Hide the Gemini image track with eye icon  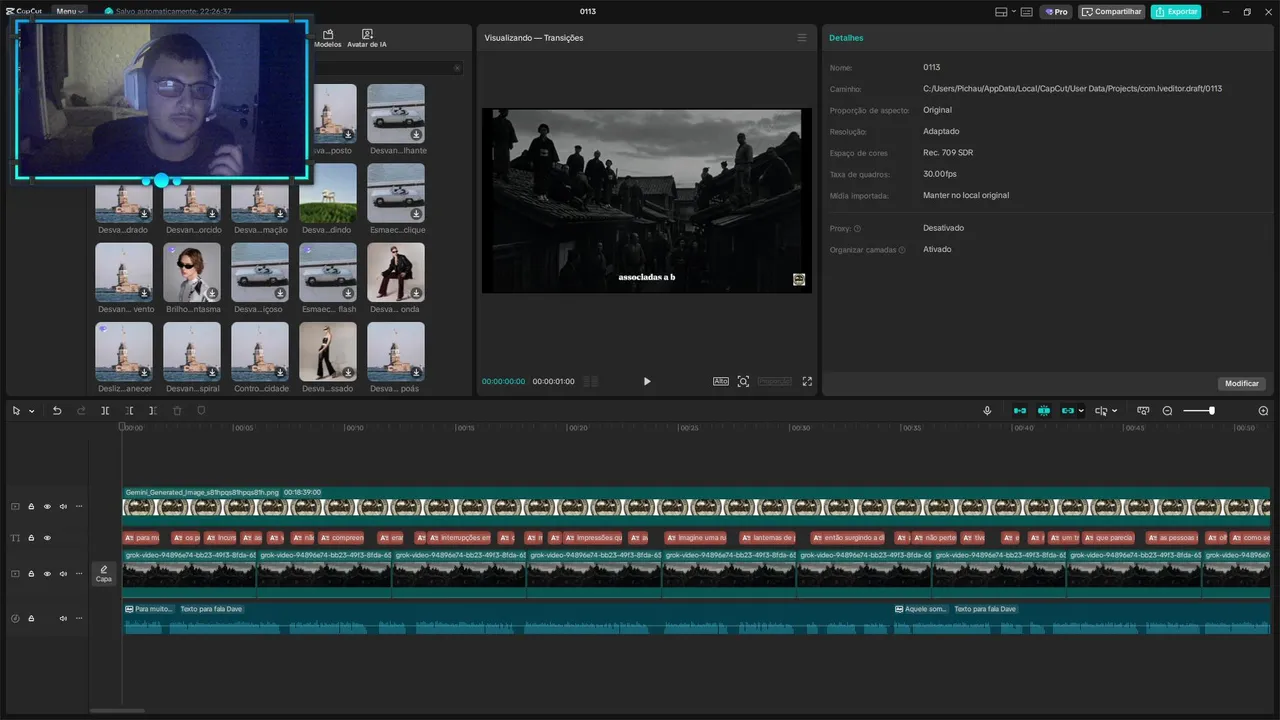tap(47, 507)
